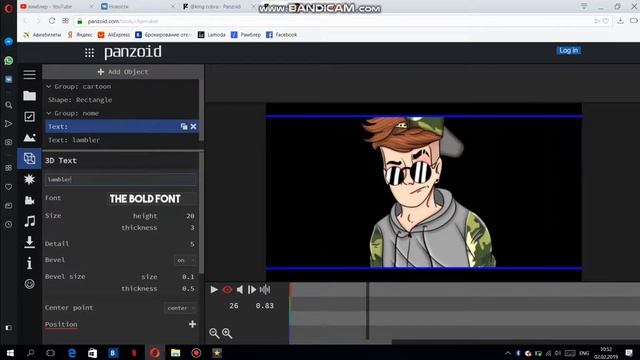Click the cartoon character preview canvas
640x360 pixels.
[424, 192]
